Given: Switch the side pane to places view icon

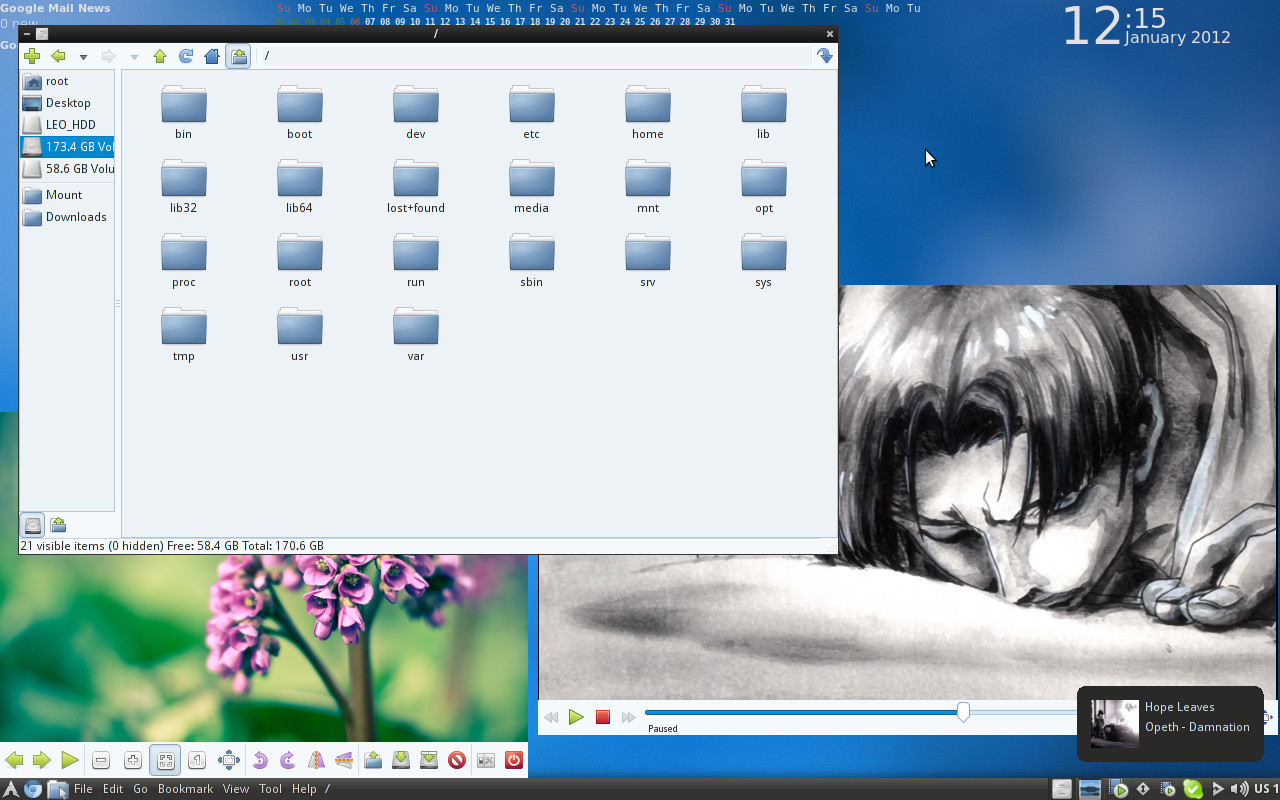Looking at the screenshot, I should point(33,525).
